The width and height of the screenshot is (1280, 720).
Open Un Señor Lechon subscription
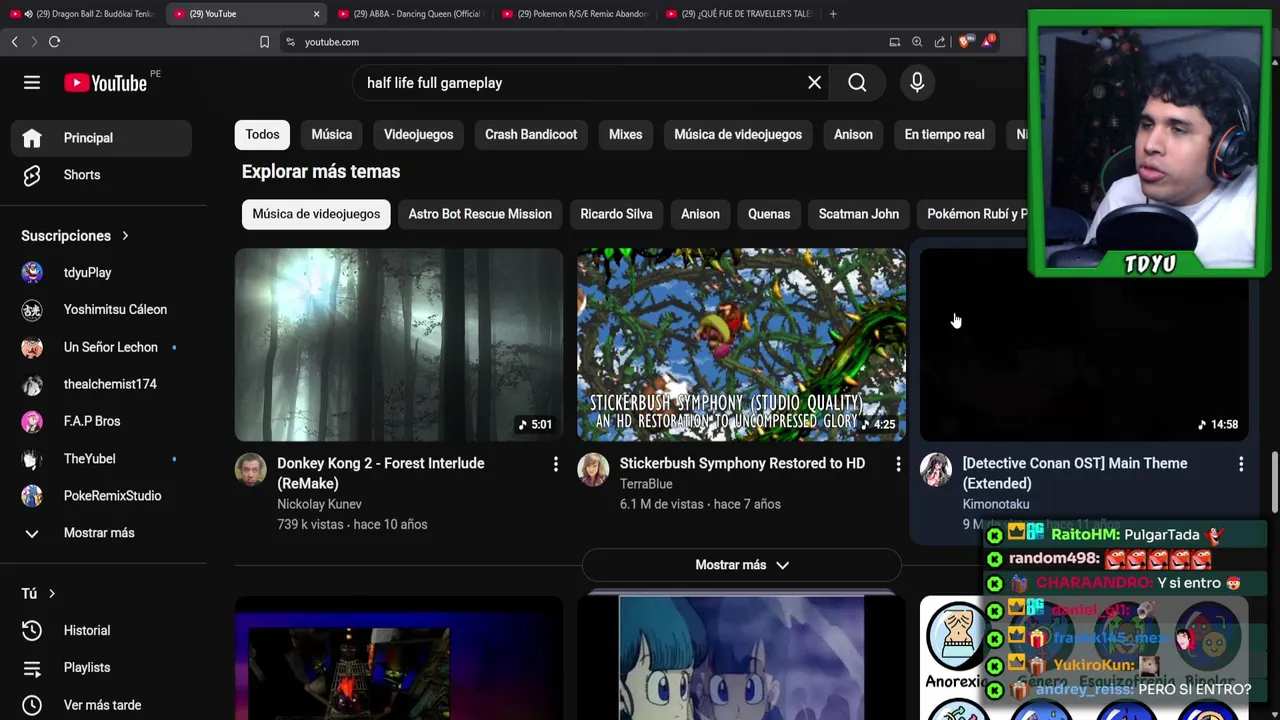[x=101, y=347]
